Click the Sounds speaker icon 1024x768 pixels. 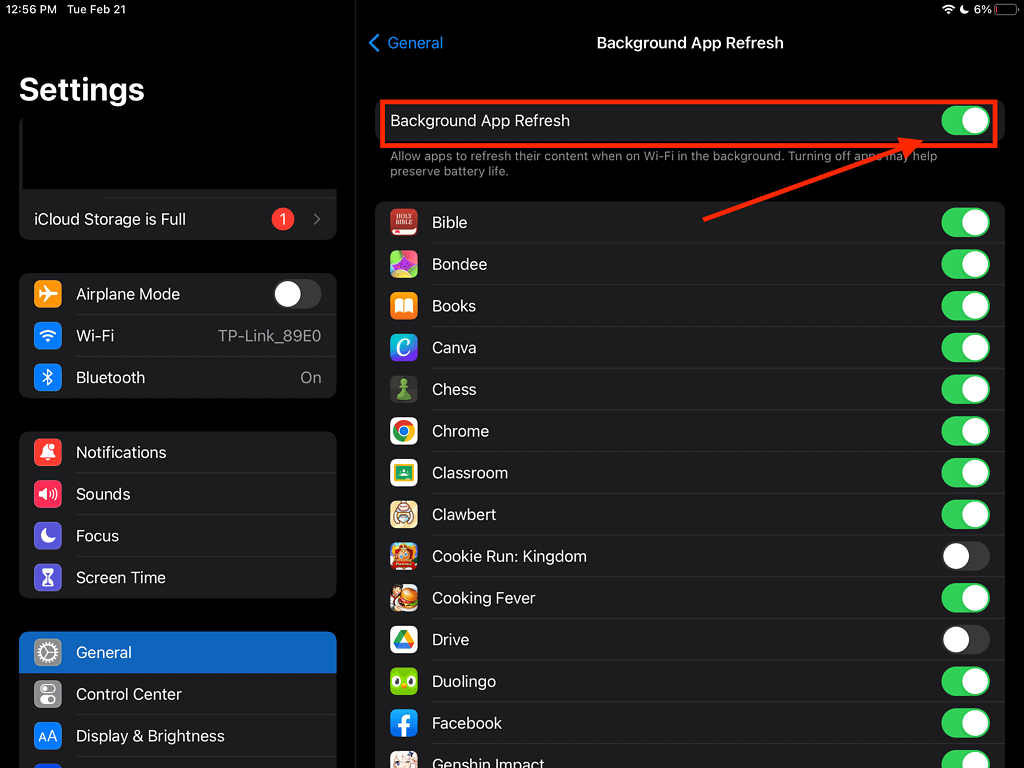pyautogui.click(x=48, y=494)
